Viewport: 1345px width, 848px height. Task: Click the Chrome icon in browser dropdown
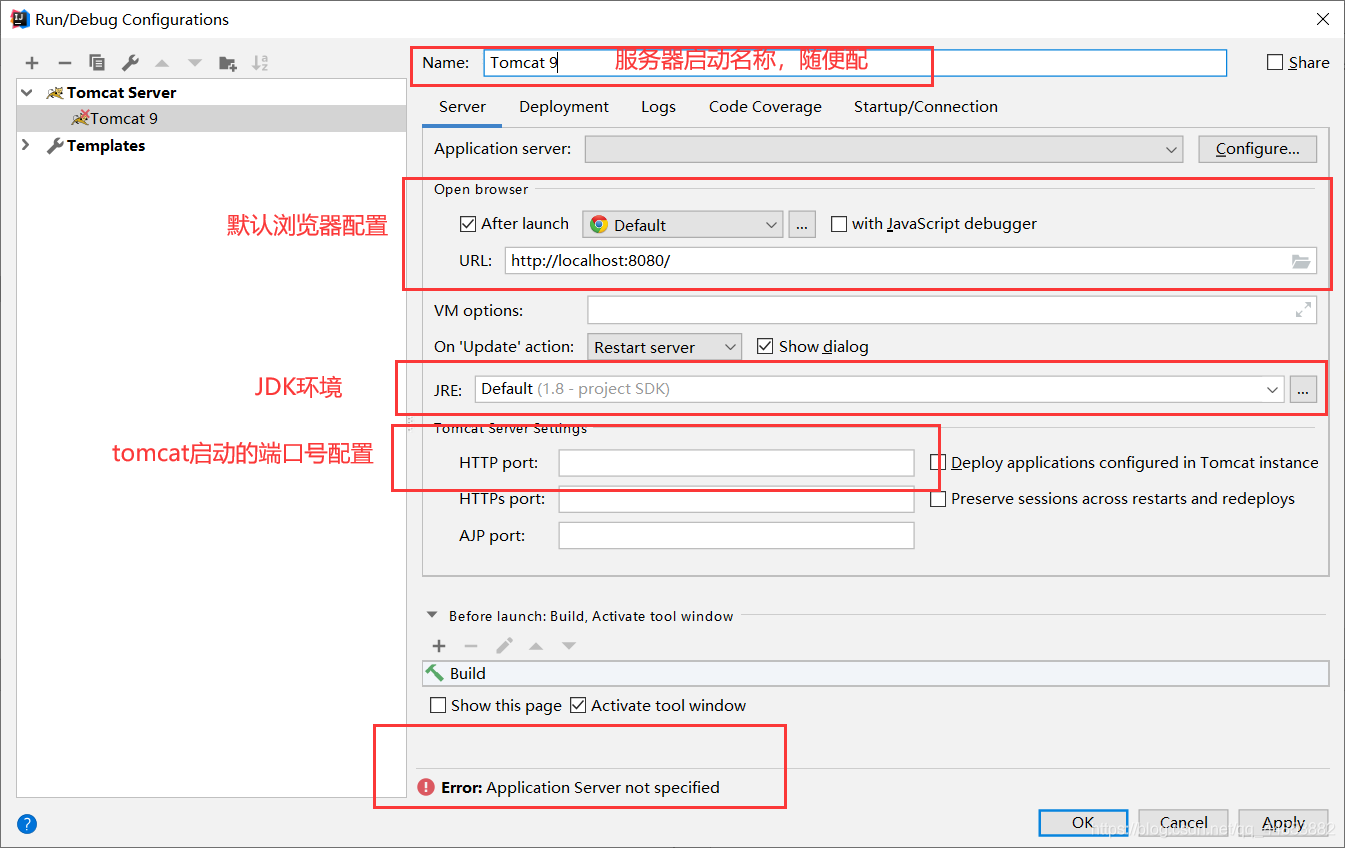(x=599, y=225)
